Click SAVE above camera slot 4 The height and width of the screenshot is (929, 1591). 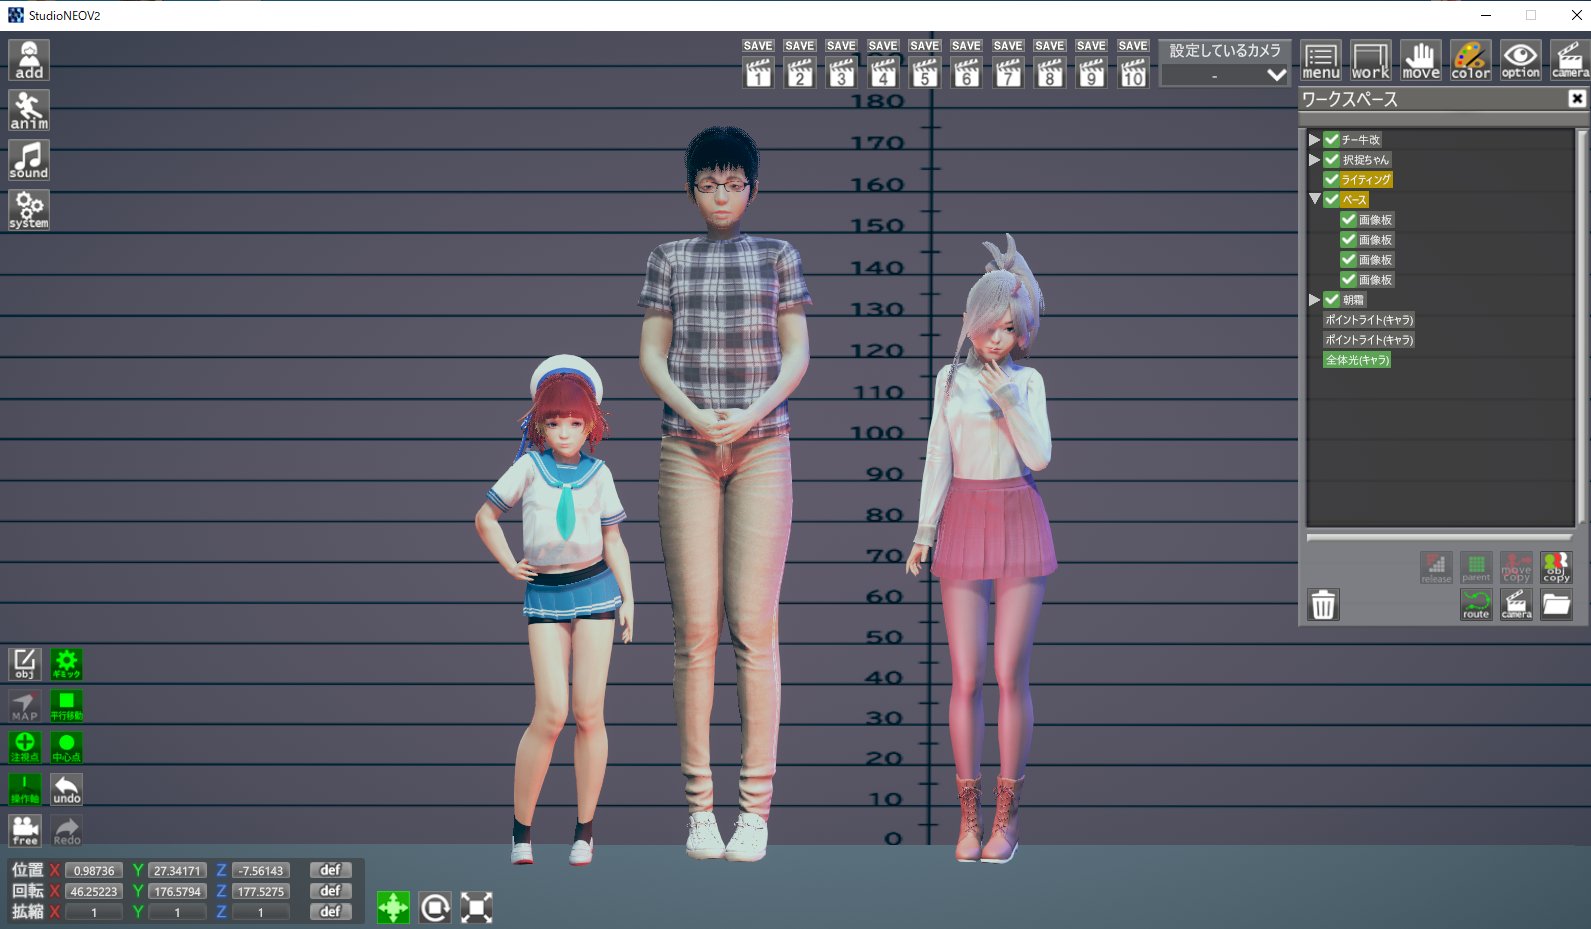(x=883, y=46)
